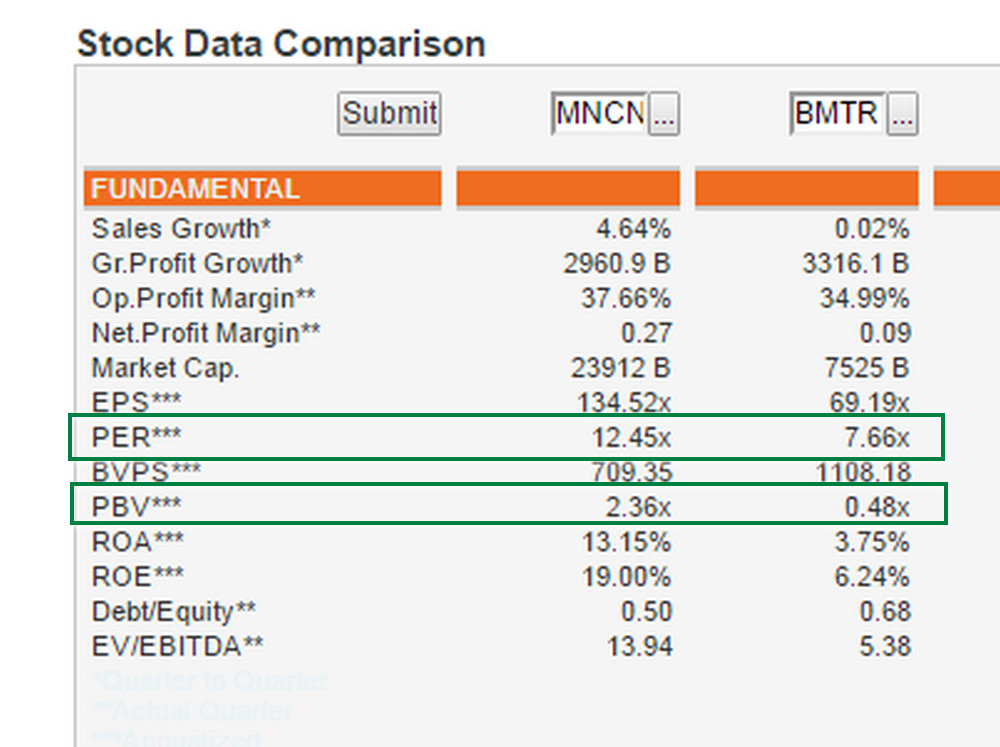Open the ellipsis picker beside MNCN
The height and width of the screenshot is (747, 1000).
pos(664,115)
